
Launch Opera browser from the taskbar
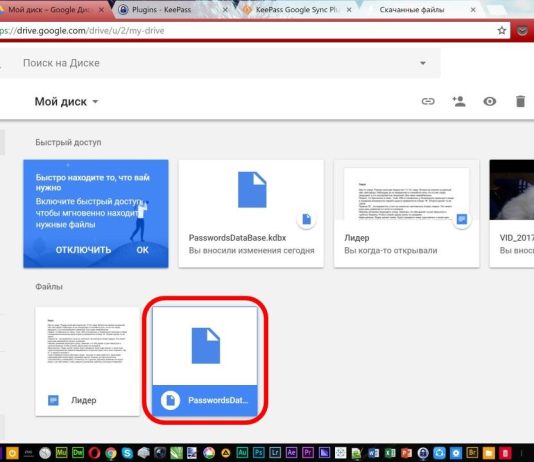tap(94, 453)
